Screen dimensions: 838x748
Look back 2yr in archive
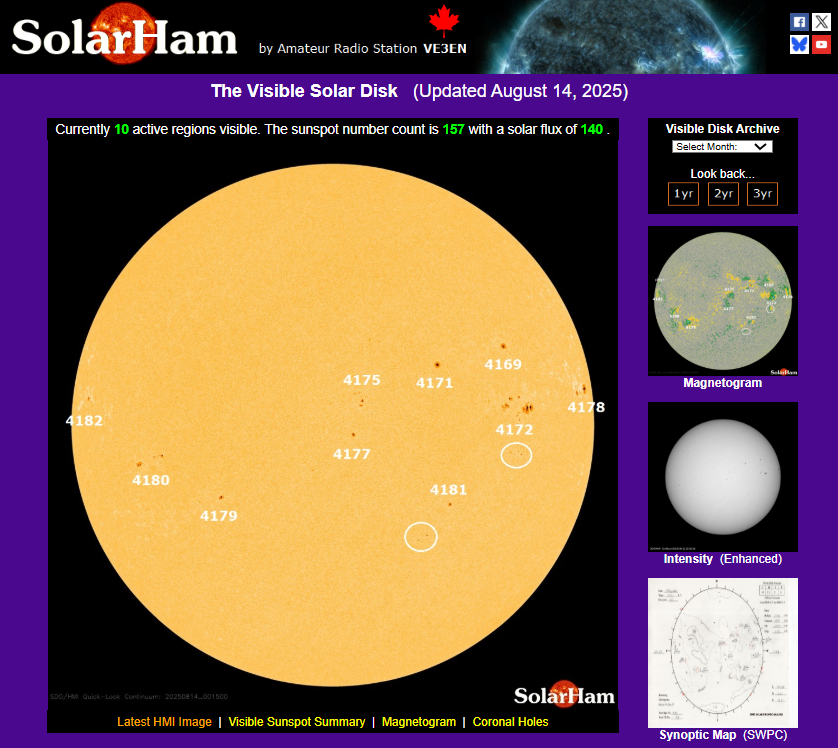[723, 194]
